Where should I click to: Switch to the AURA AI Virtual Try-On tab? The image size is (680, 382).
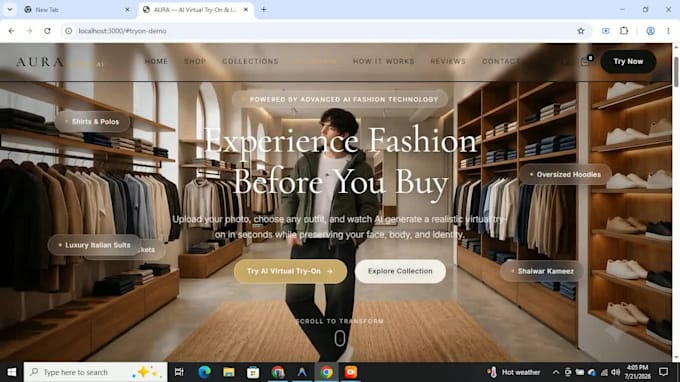(x=196, y=10)
